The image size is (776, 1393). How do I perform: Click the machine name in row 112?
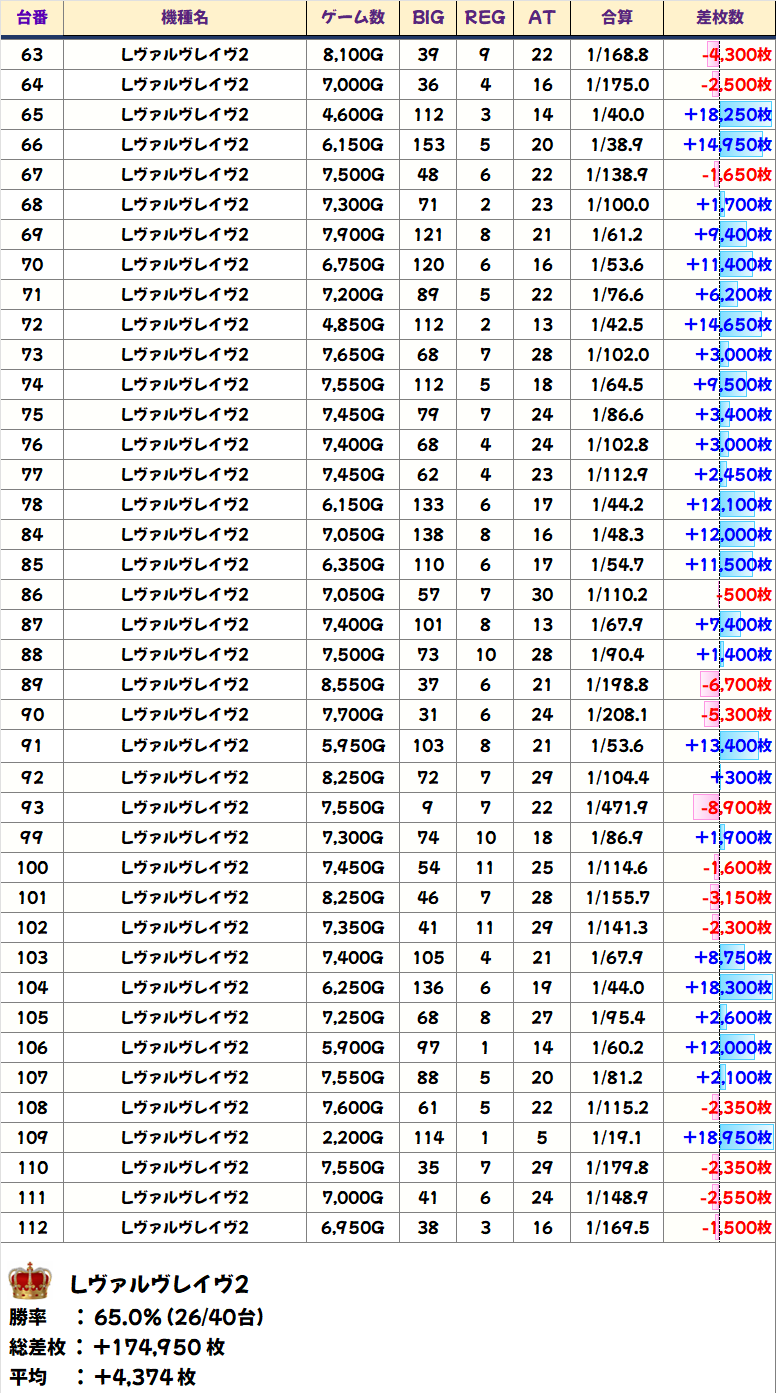[184, 1227]
